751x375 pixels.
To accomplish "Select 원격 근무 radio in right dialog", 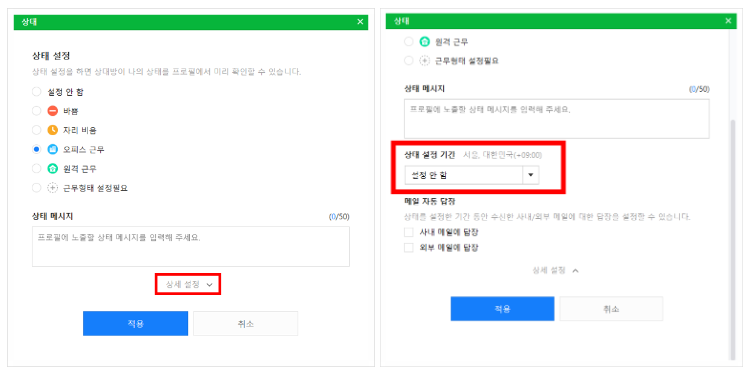I will (x=409, y=42).
